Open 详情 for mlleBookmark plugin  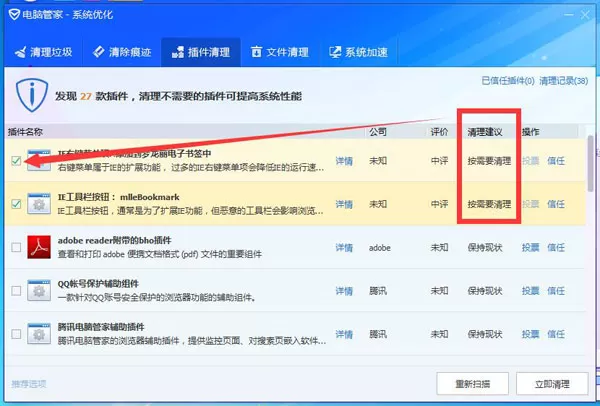click(x=344, y=204)
